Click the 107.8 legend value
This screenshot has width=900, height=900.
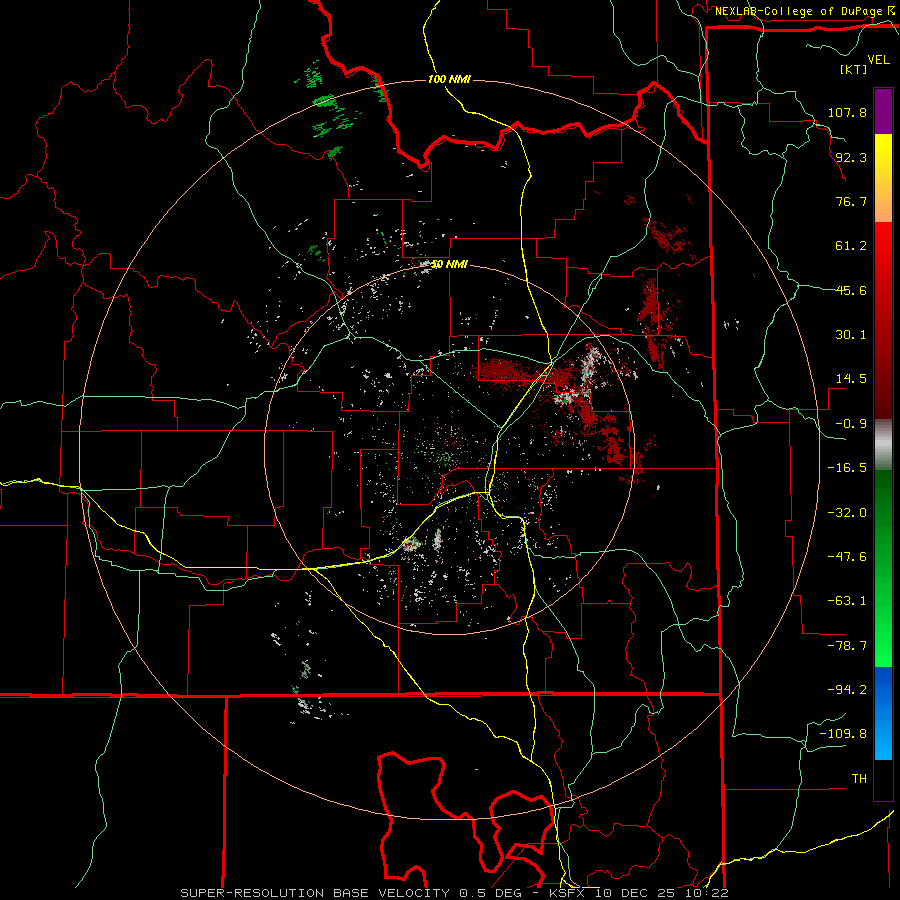(x=847, y=112)
